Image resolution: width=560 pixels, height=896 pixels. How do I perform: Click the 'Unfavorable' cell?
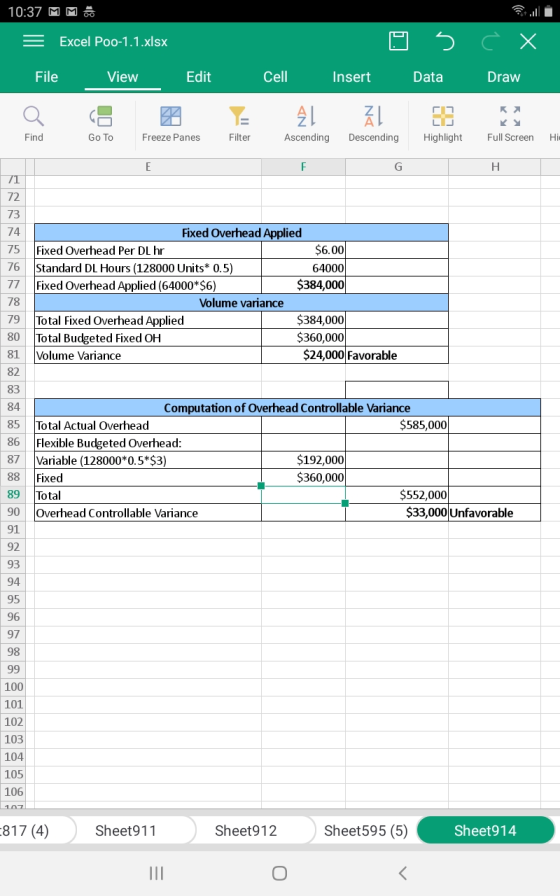coord(494,513)
